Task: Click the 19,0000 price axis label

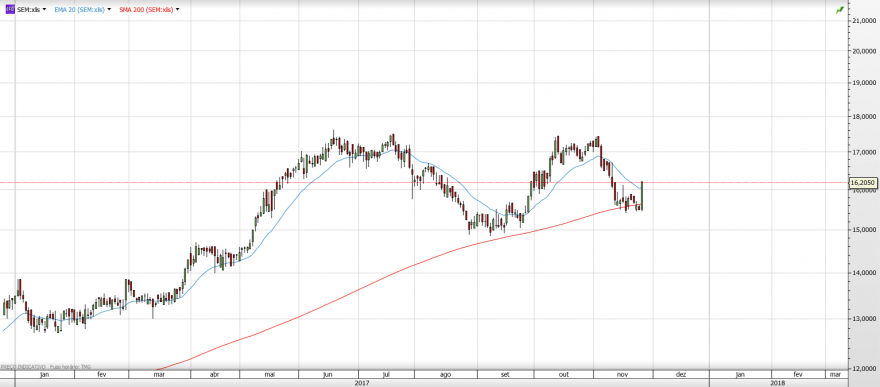Action: click(864, 82)
